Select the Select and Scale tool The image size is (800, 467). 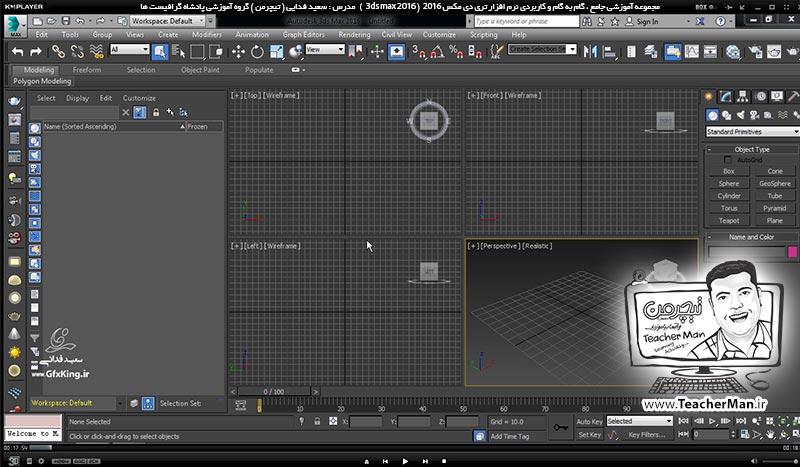277,52
